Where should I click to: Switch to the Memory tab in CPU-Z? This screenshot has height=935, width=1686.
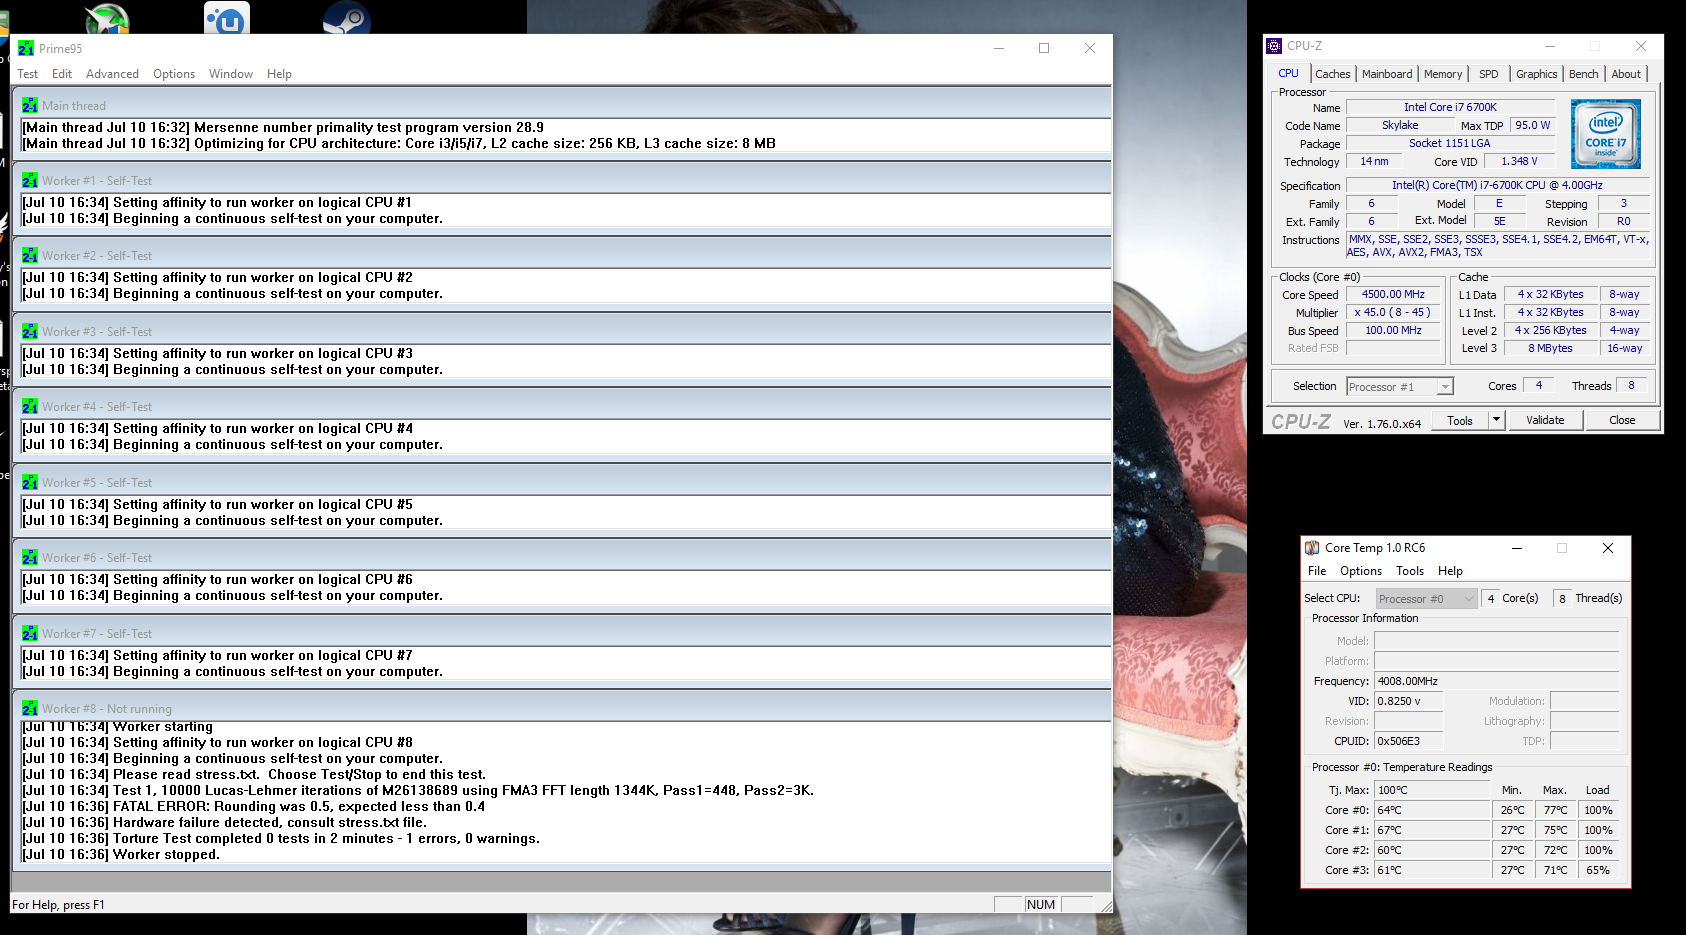point(1443,74)
